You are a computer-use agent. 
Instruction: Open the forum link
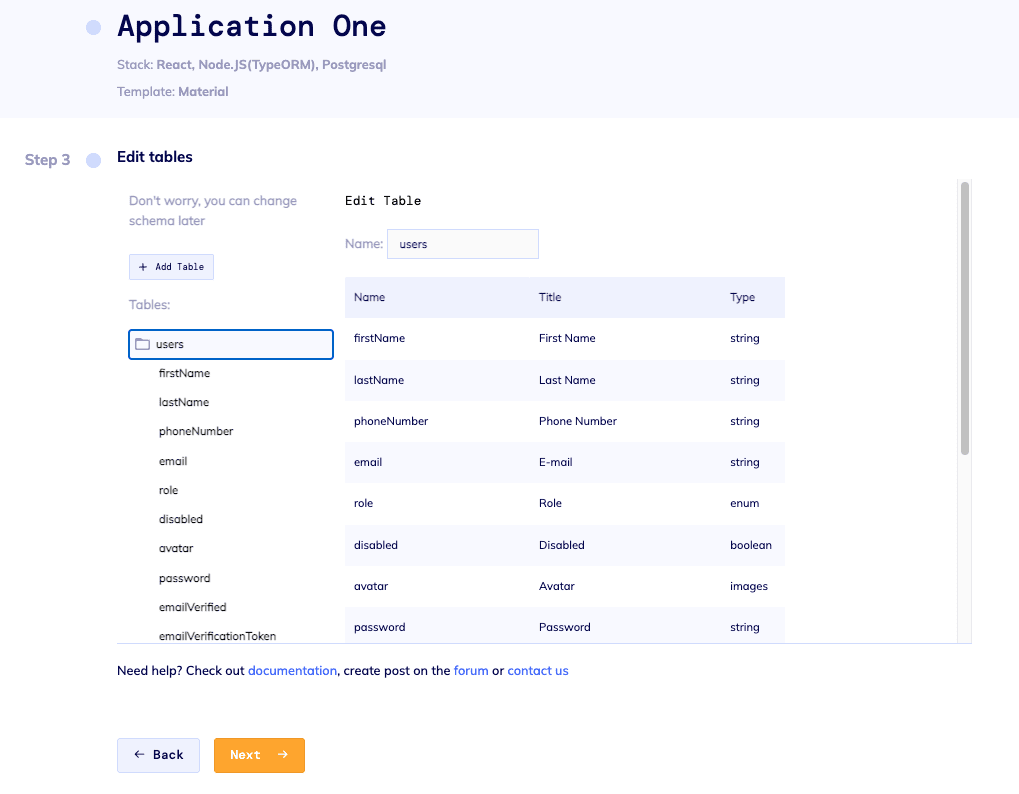coord(471,671)
